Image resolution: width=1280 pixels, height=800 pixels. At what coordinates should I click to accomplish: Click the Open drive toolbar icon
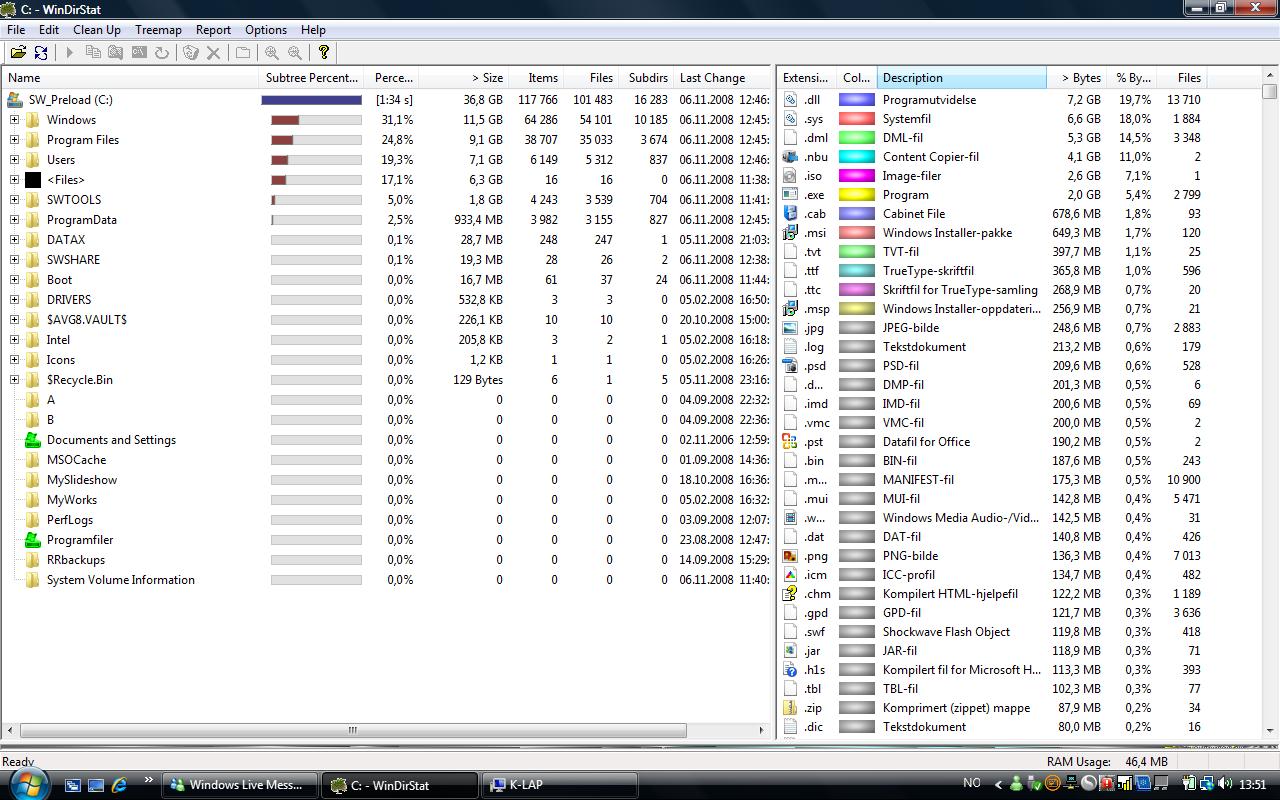click(x=18, y=53)
